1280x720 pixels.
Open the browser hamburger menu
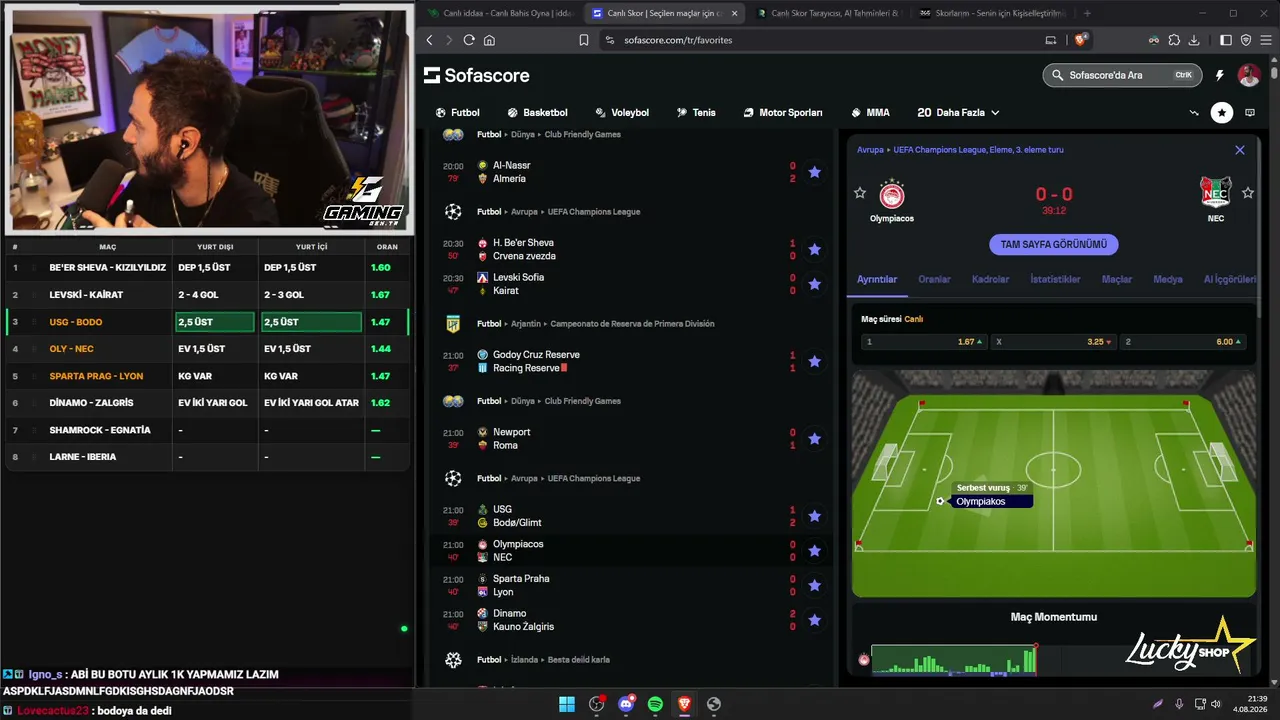pos(1264,40)
